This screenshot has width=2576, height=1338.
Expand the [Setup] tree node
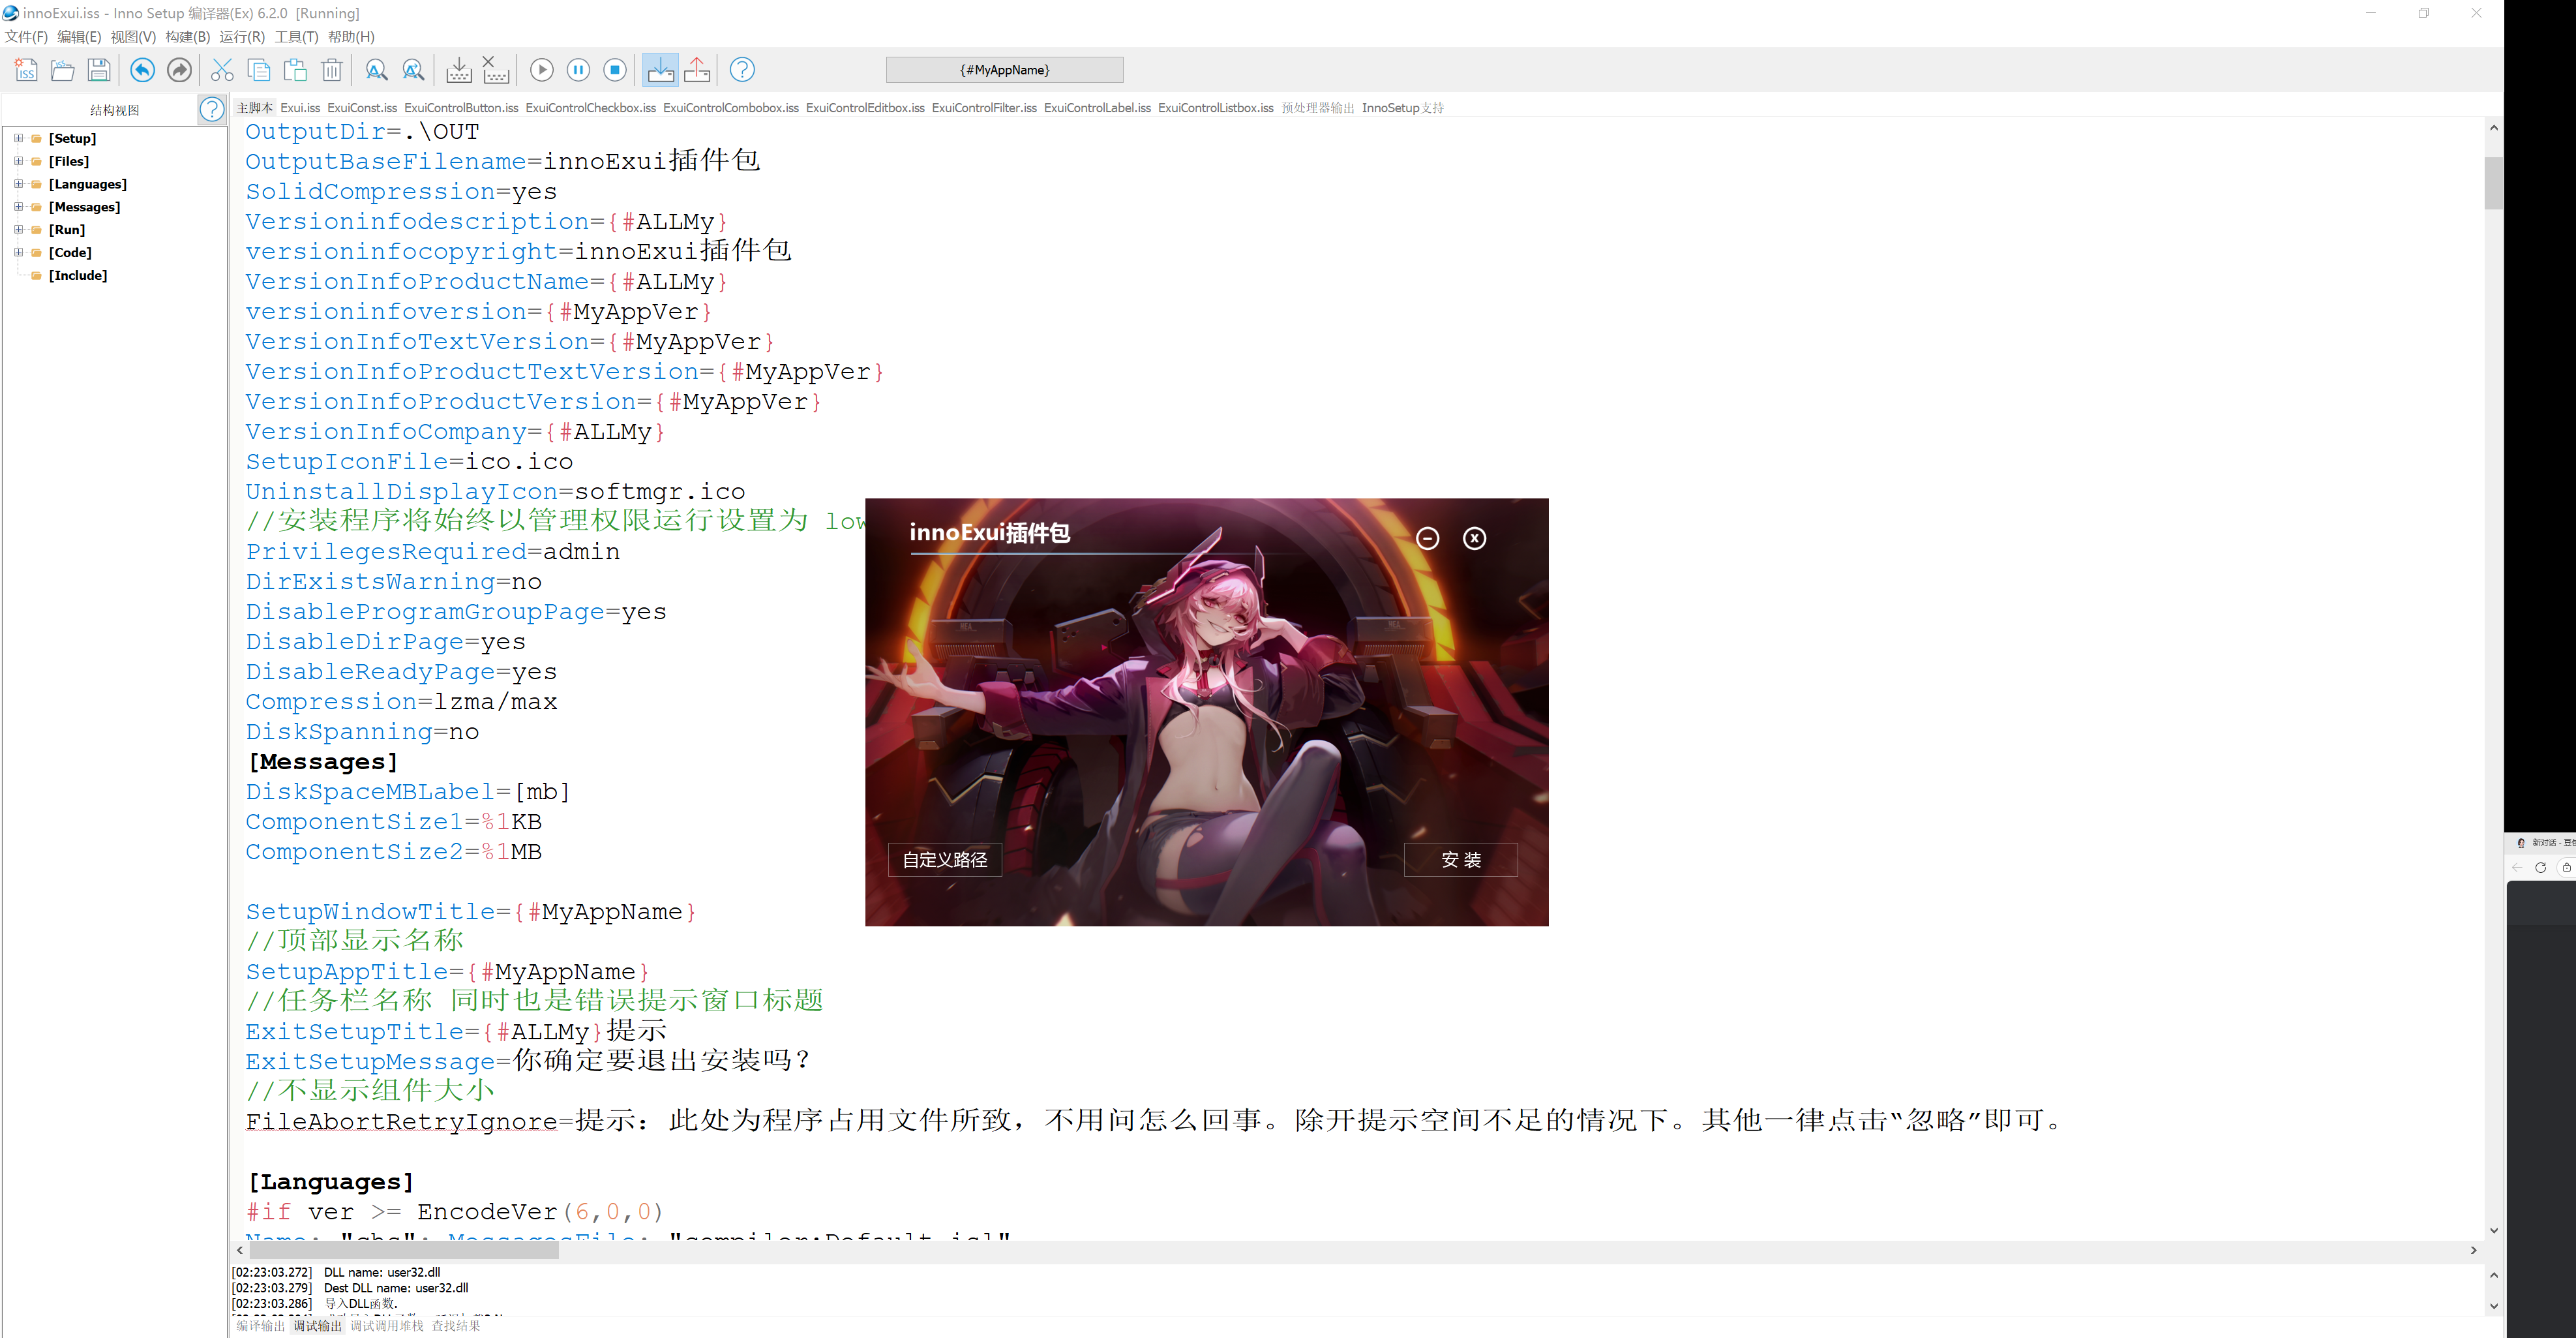click(x=18, y=138)
